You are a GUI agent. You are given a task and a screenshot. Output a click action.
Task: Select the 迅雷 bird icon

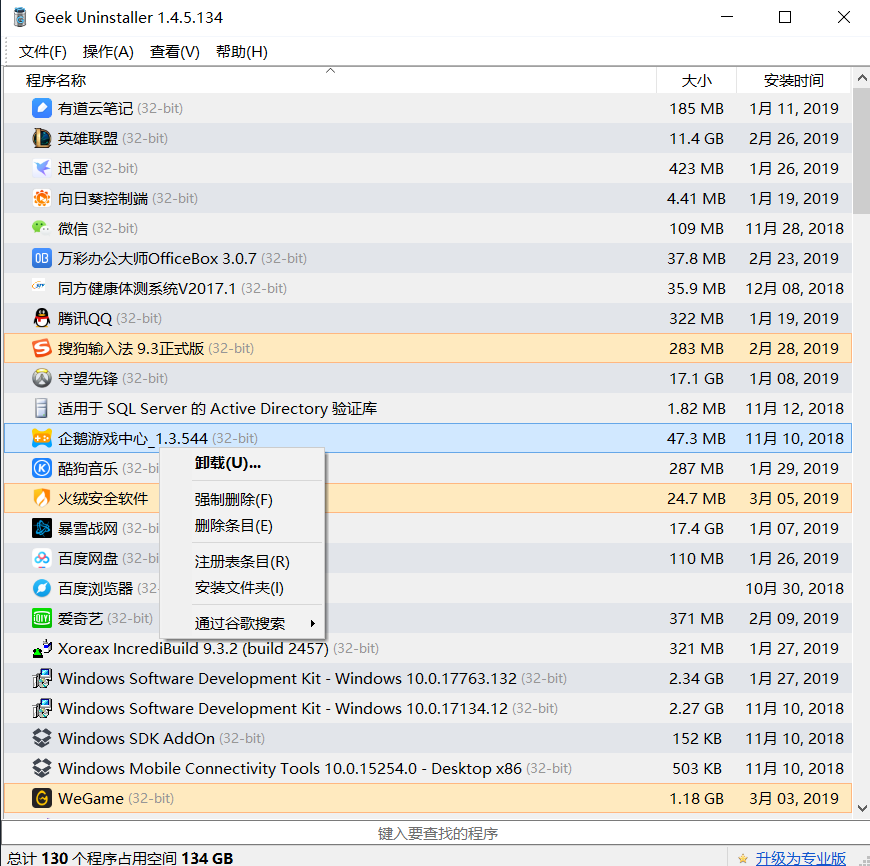(x=42, y=168)
